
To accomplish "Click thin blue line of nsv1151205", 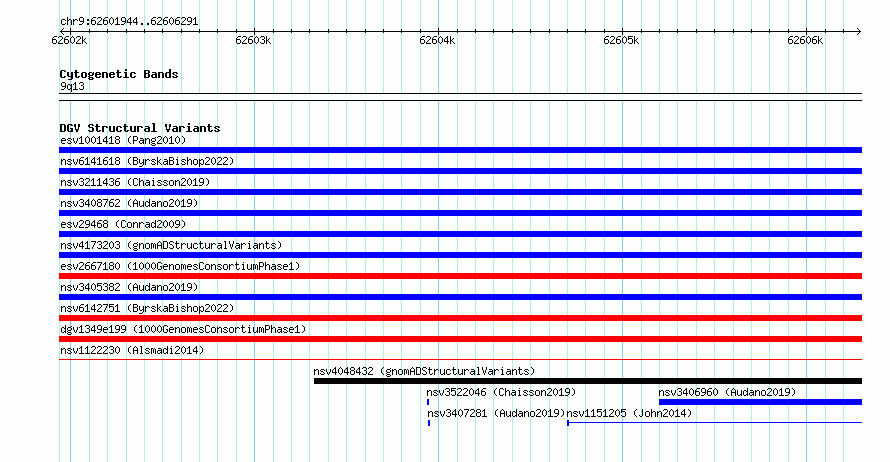I will coord(715,423).
